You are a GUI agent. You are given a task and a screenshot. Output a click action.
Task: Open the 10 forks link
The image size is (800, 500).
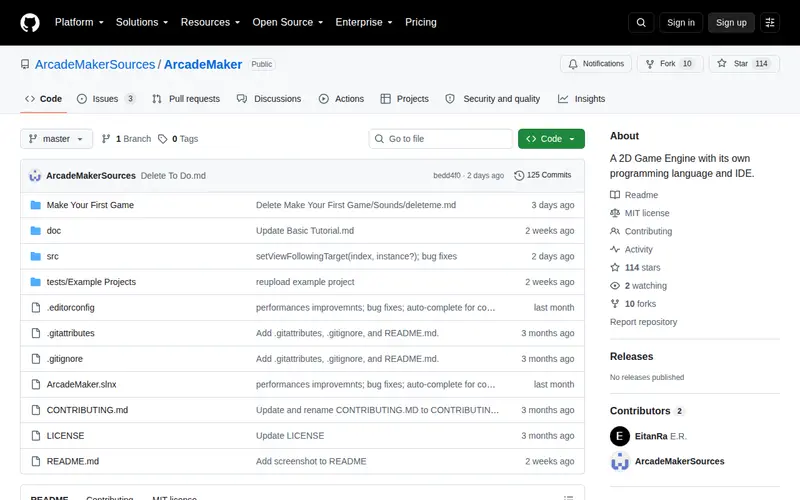coord(633,304)
